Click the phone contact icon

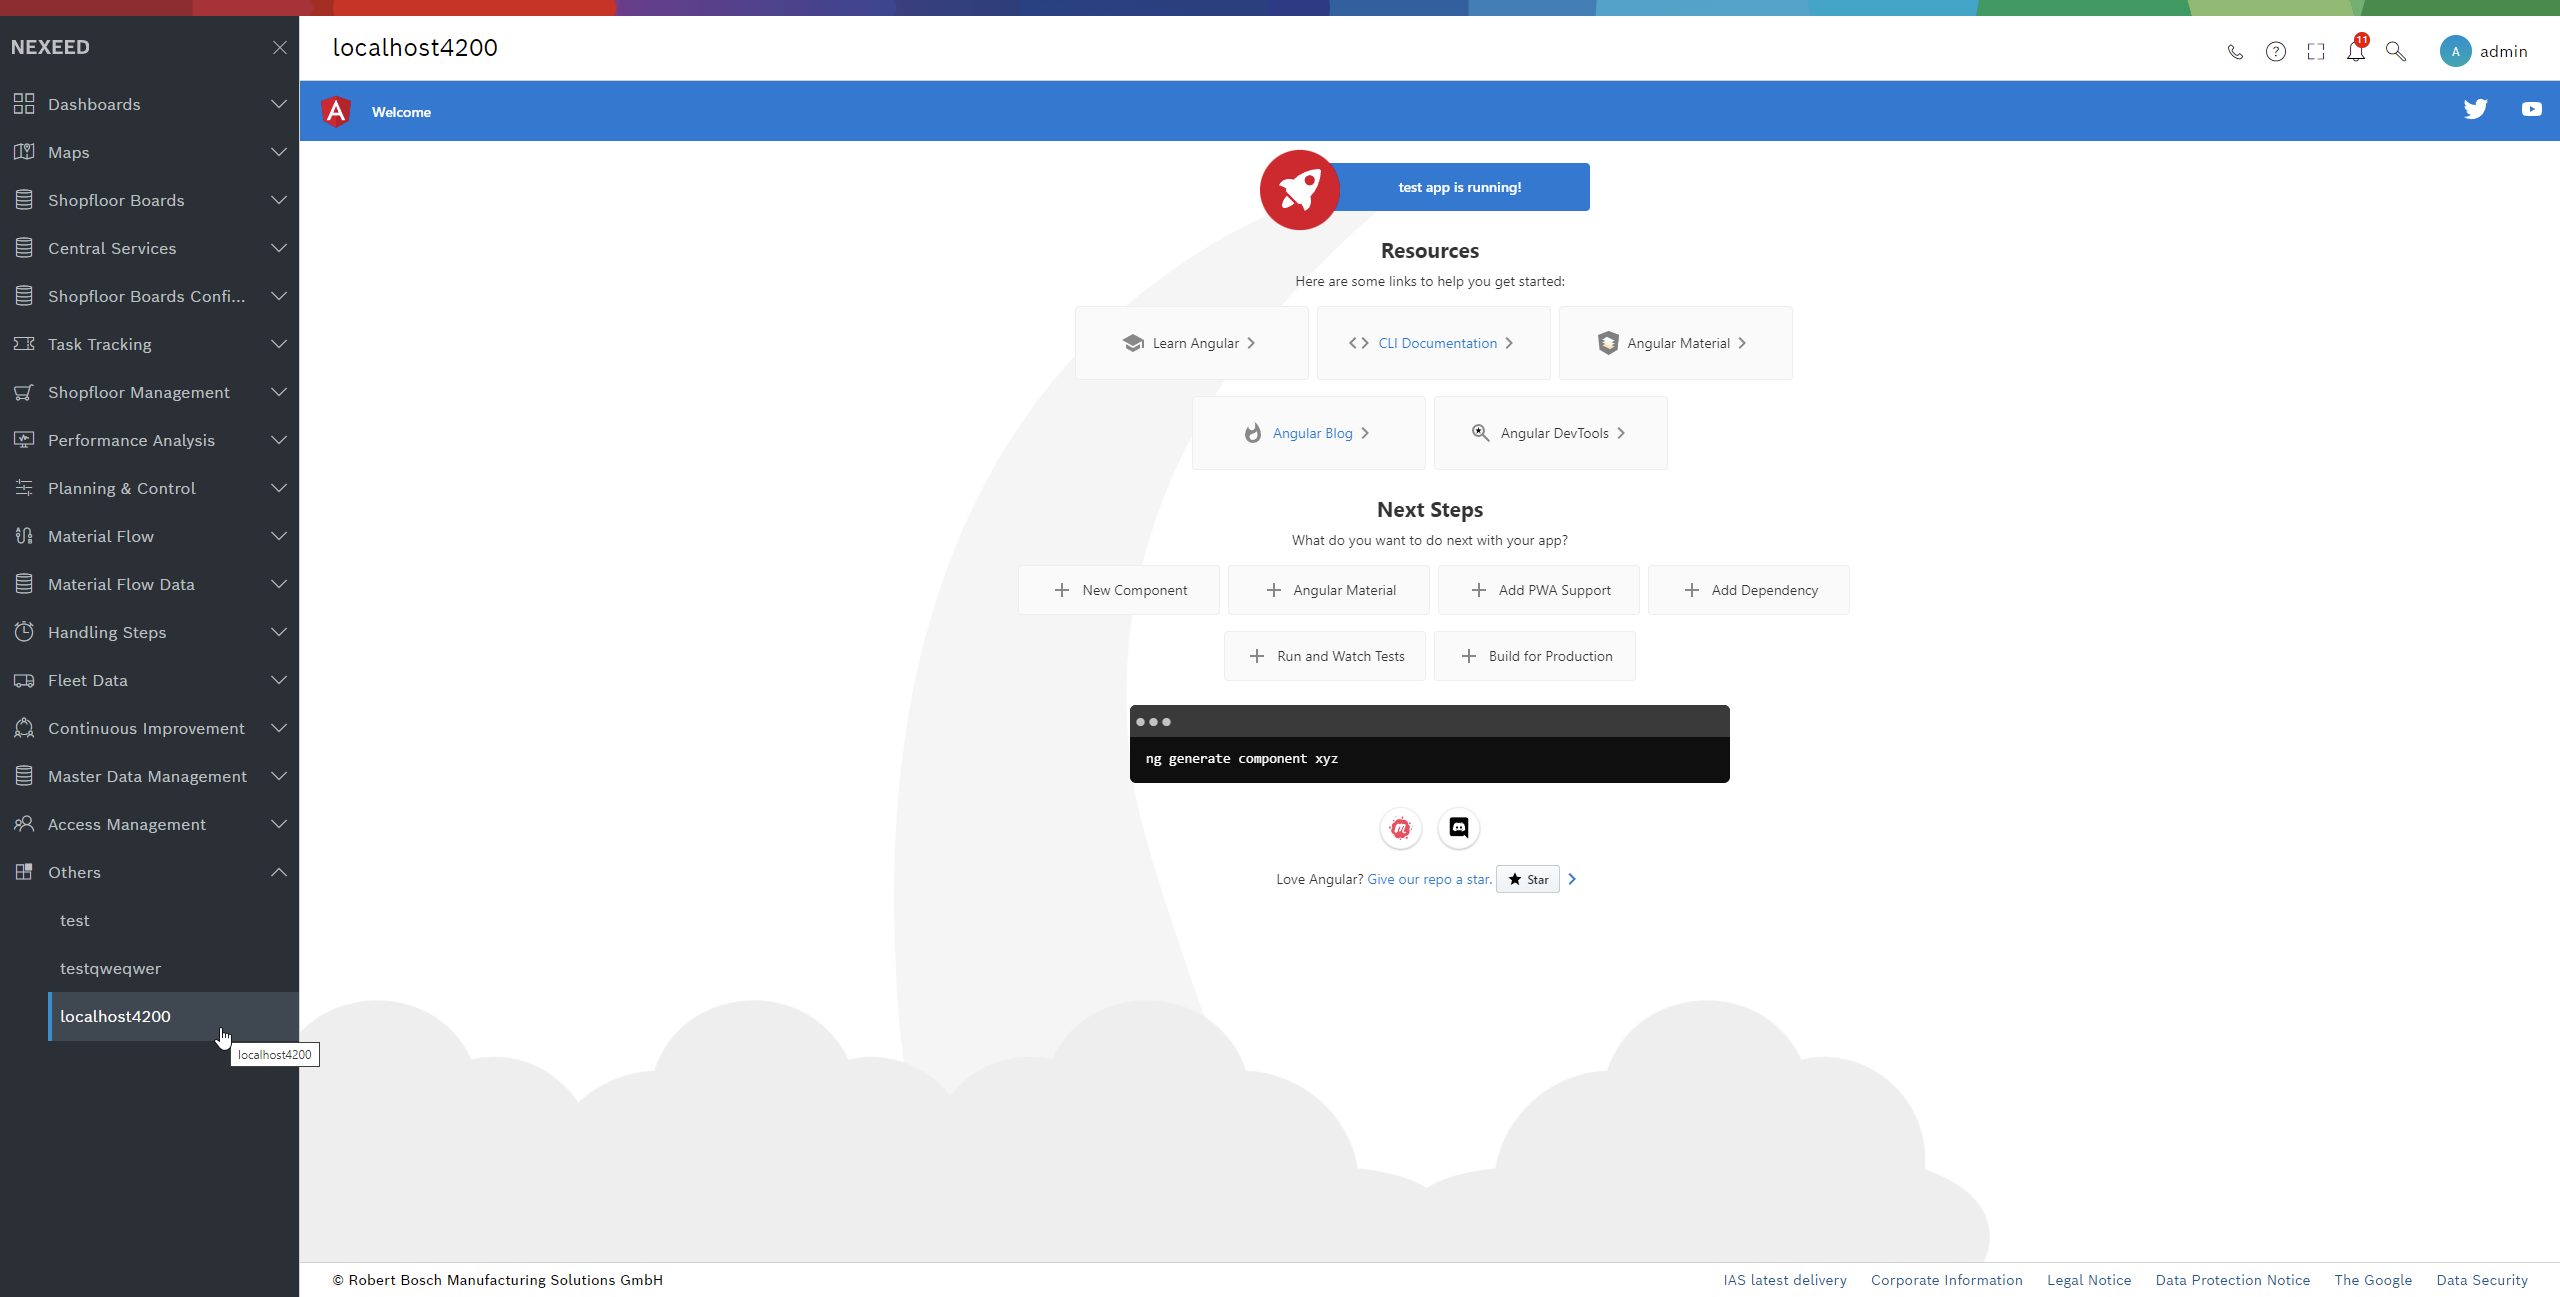click(x=2235, y=51)
